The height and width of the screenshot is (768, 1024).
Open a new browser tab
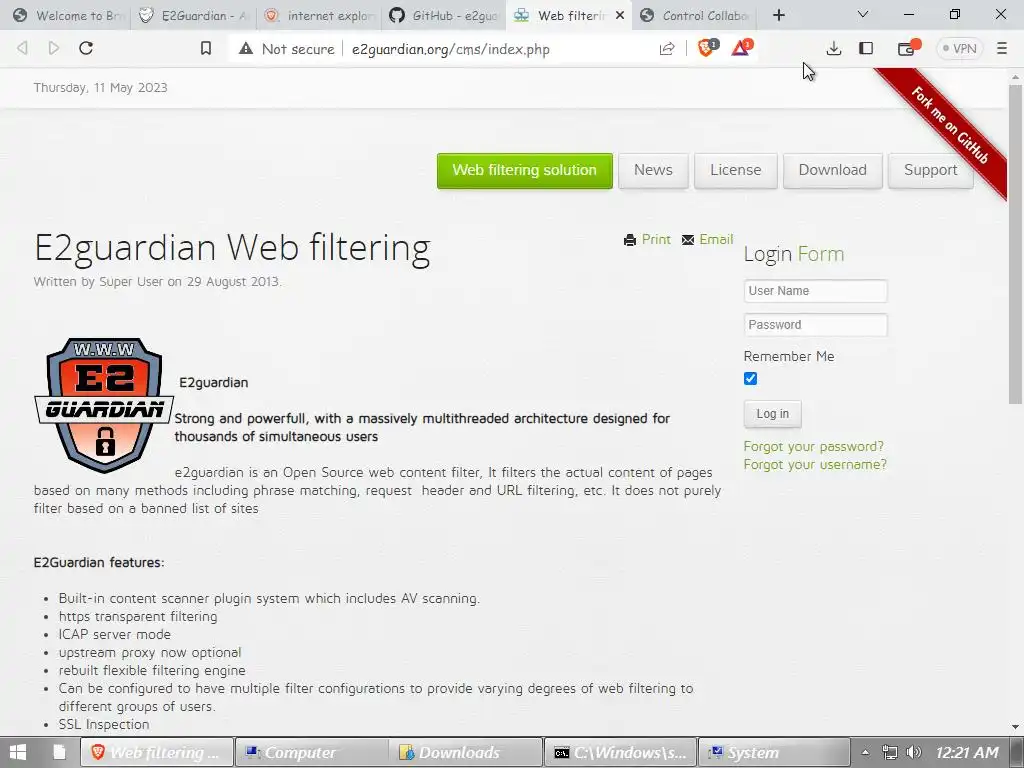(x=778, y=15)
